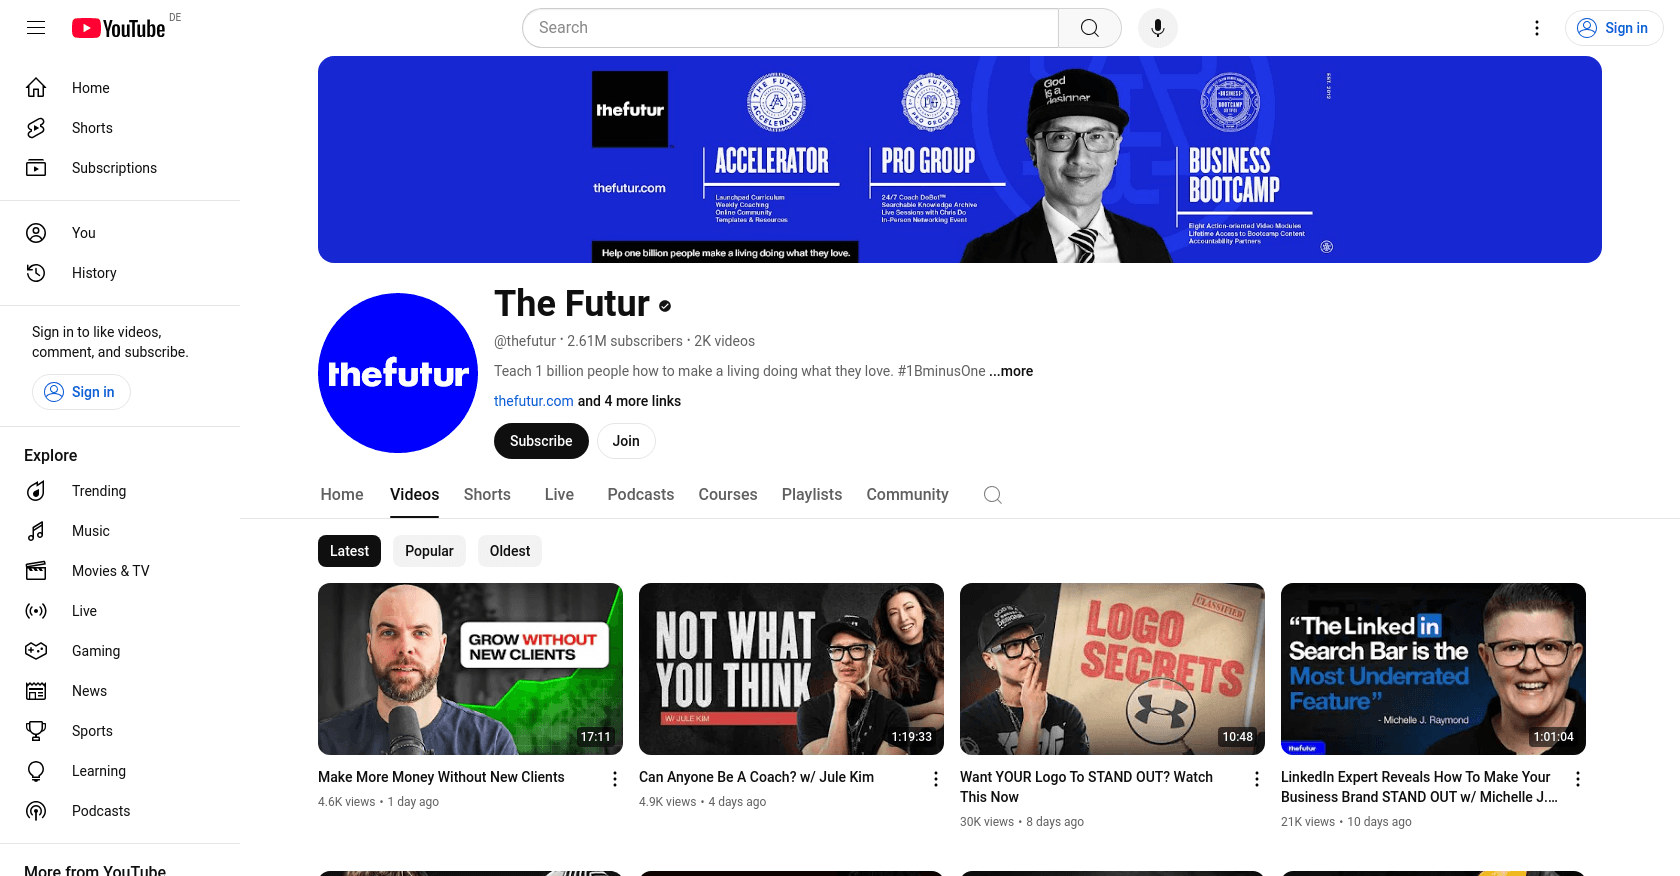Click the Subscribe button
The width and height of the screenshot is (1680, 876).
click(541, 441)
